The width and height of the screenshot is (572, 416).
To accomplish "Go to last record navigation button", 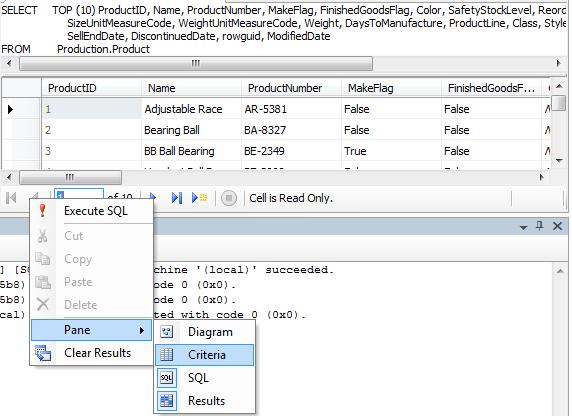I will [x=177, y=198].
